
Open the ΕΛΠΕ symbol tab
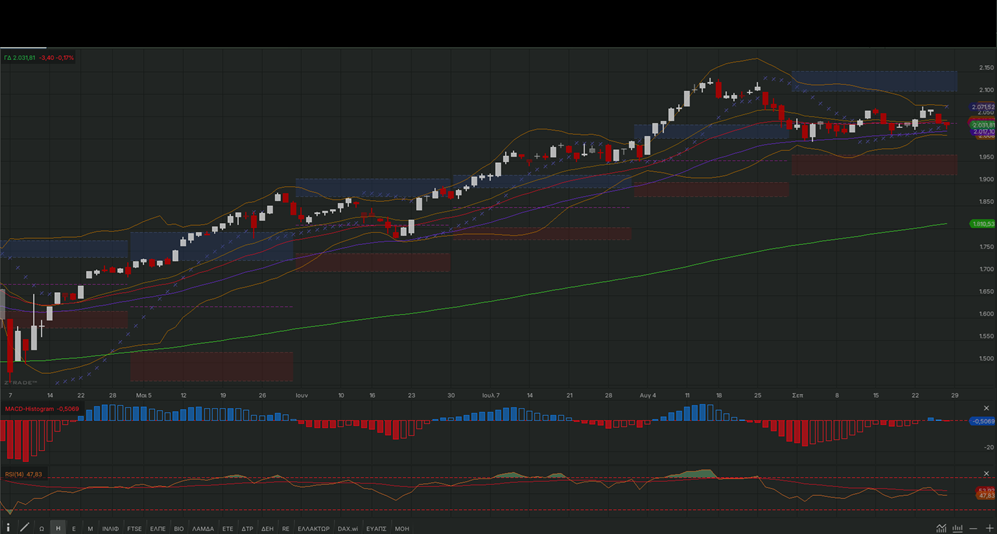[x=158, y=528]
